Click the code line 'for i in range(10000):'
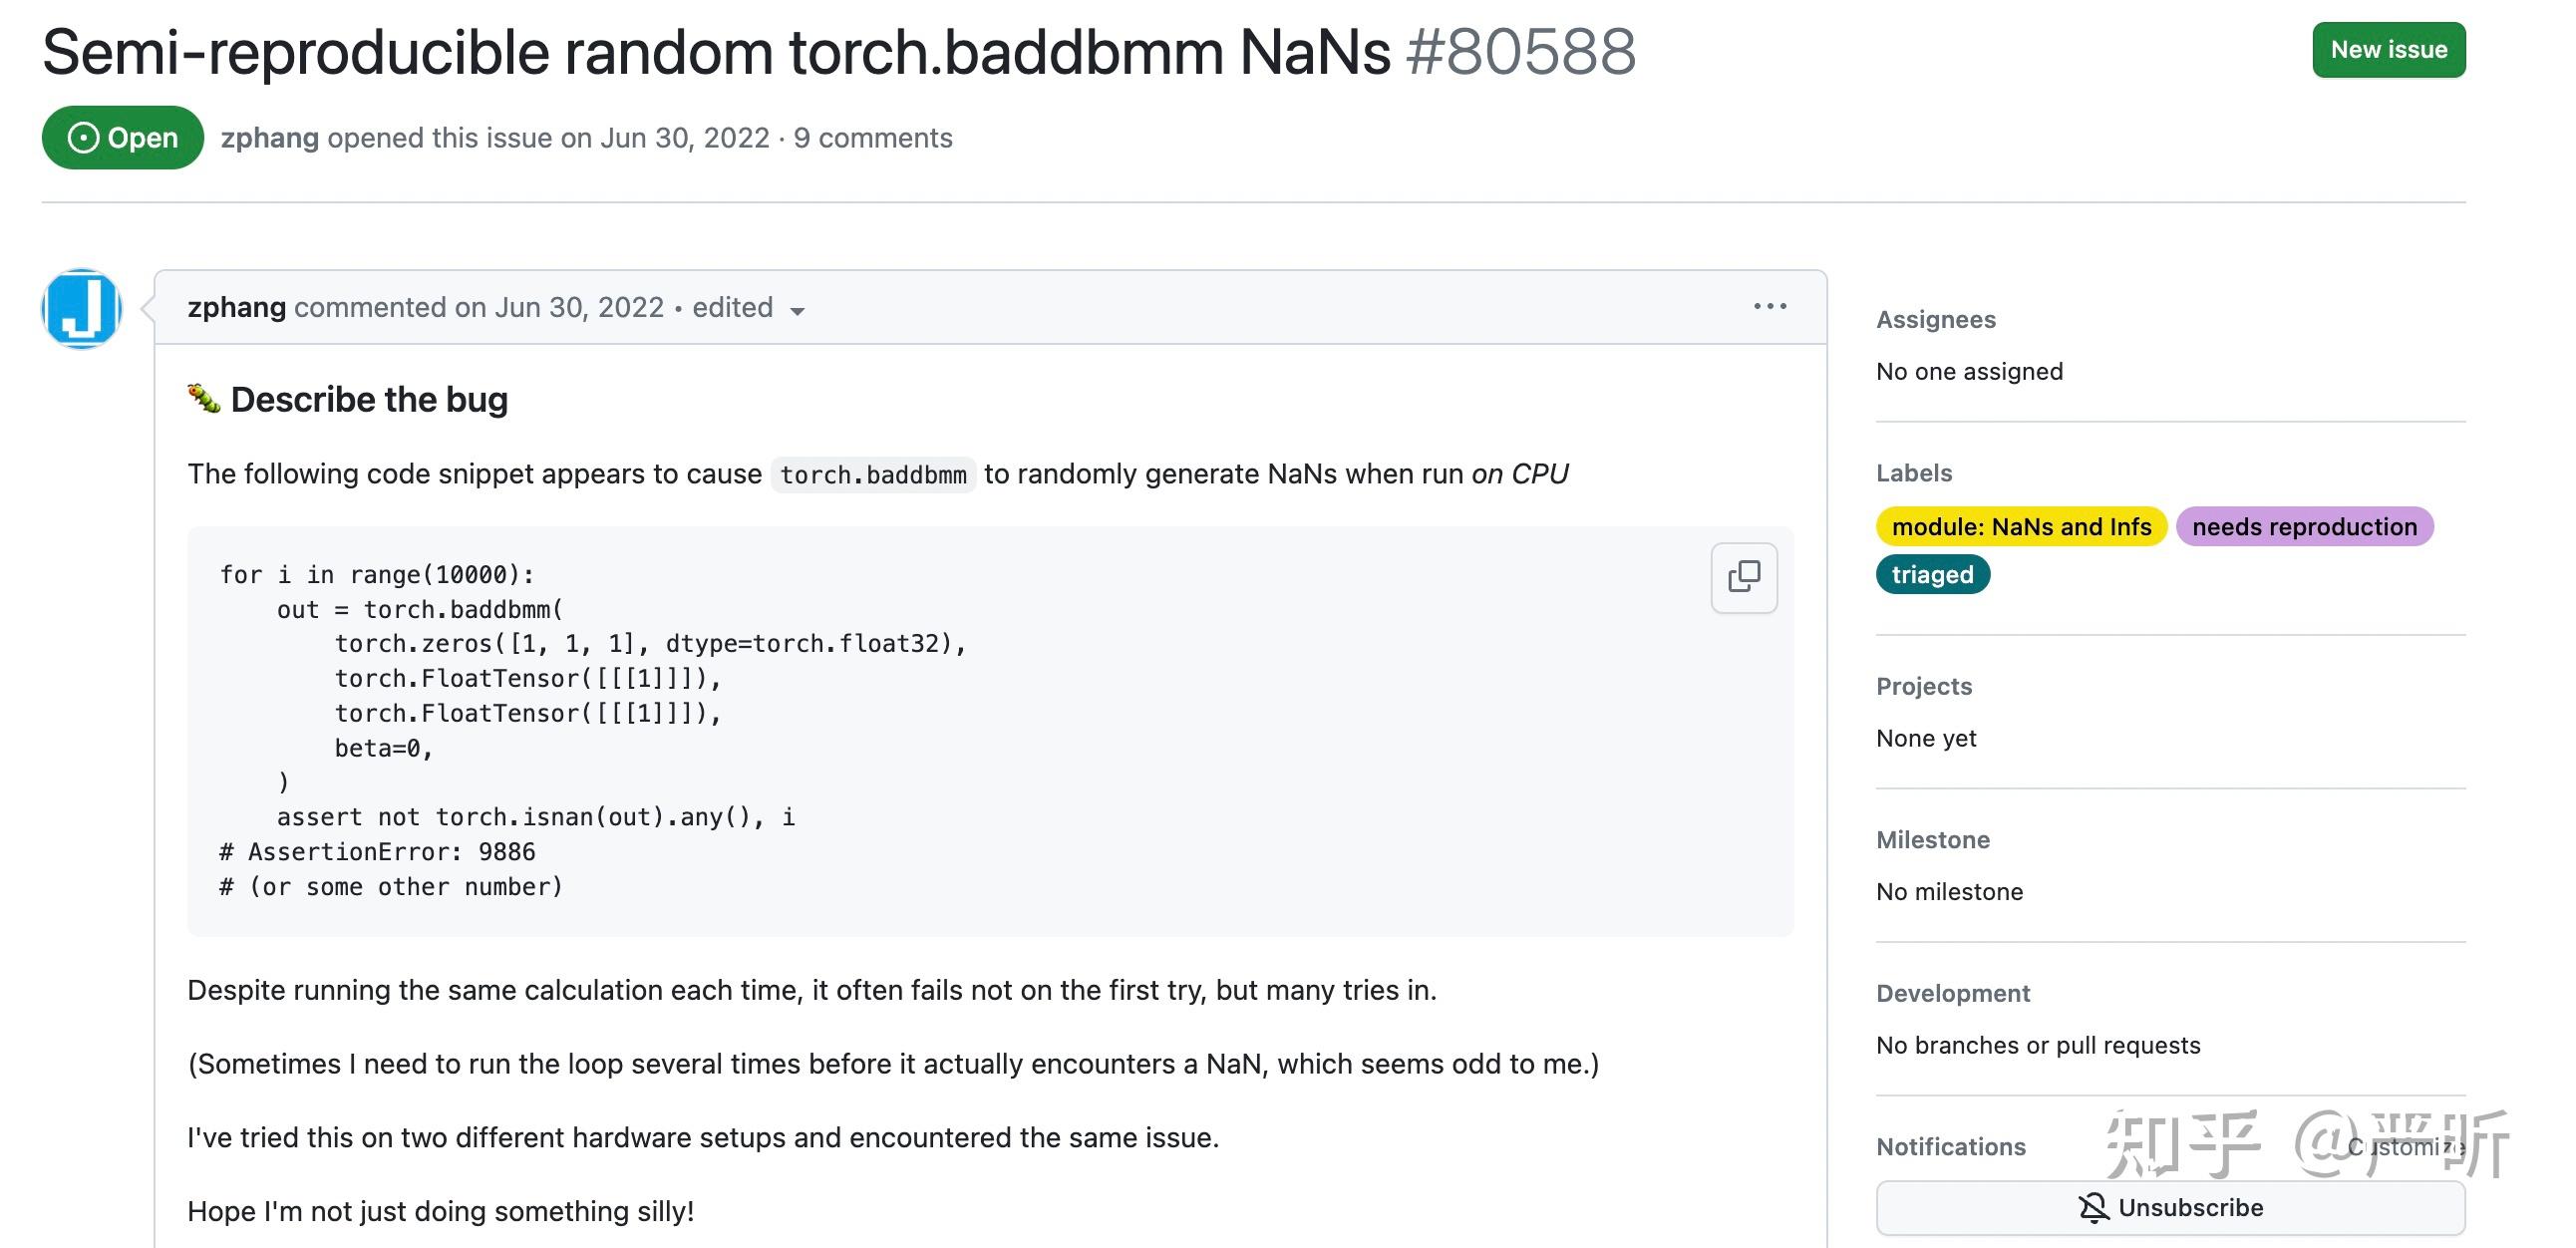This screenshot has height=1248, width=2576. point(377,575)
